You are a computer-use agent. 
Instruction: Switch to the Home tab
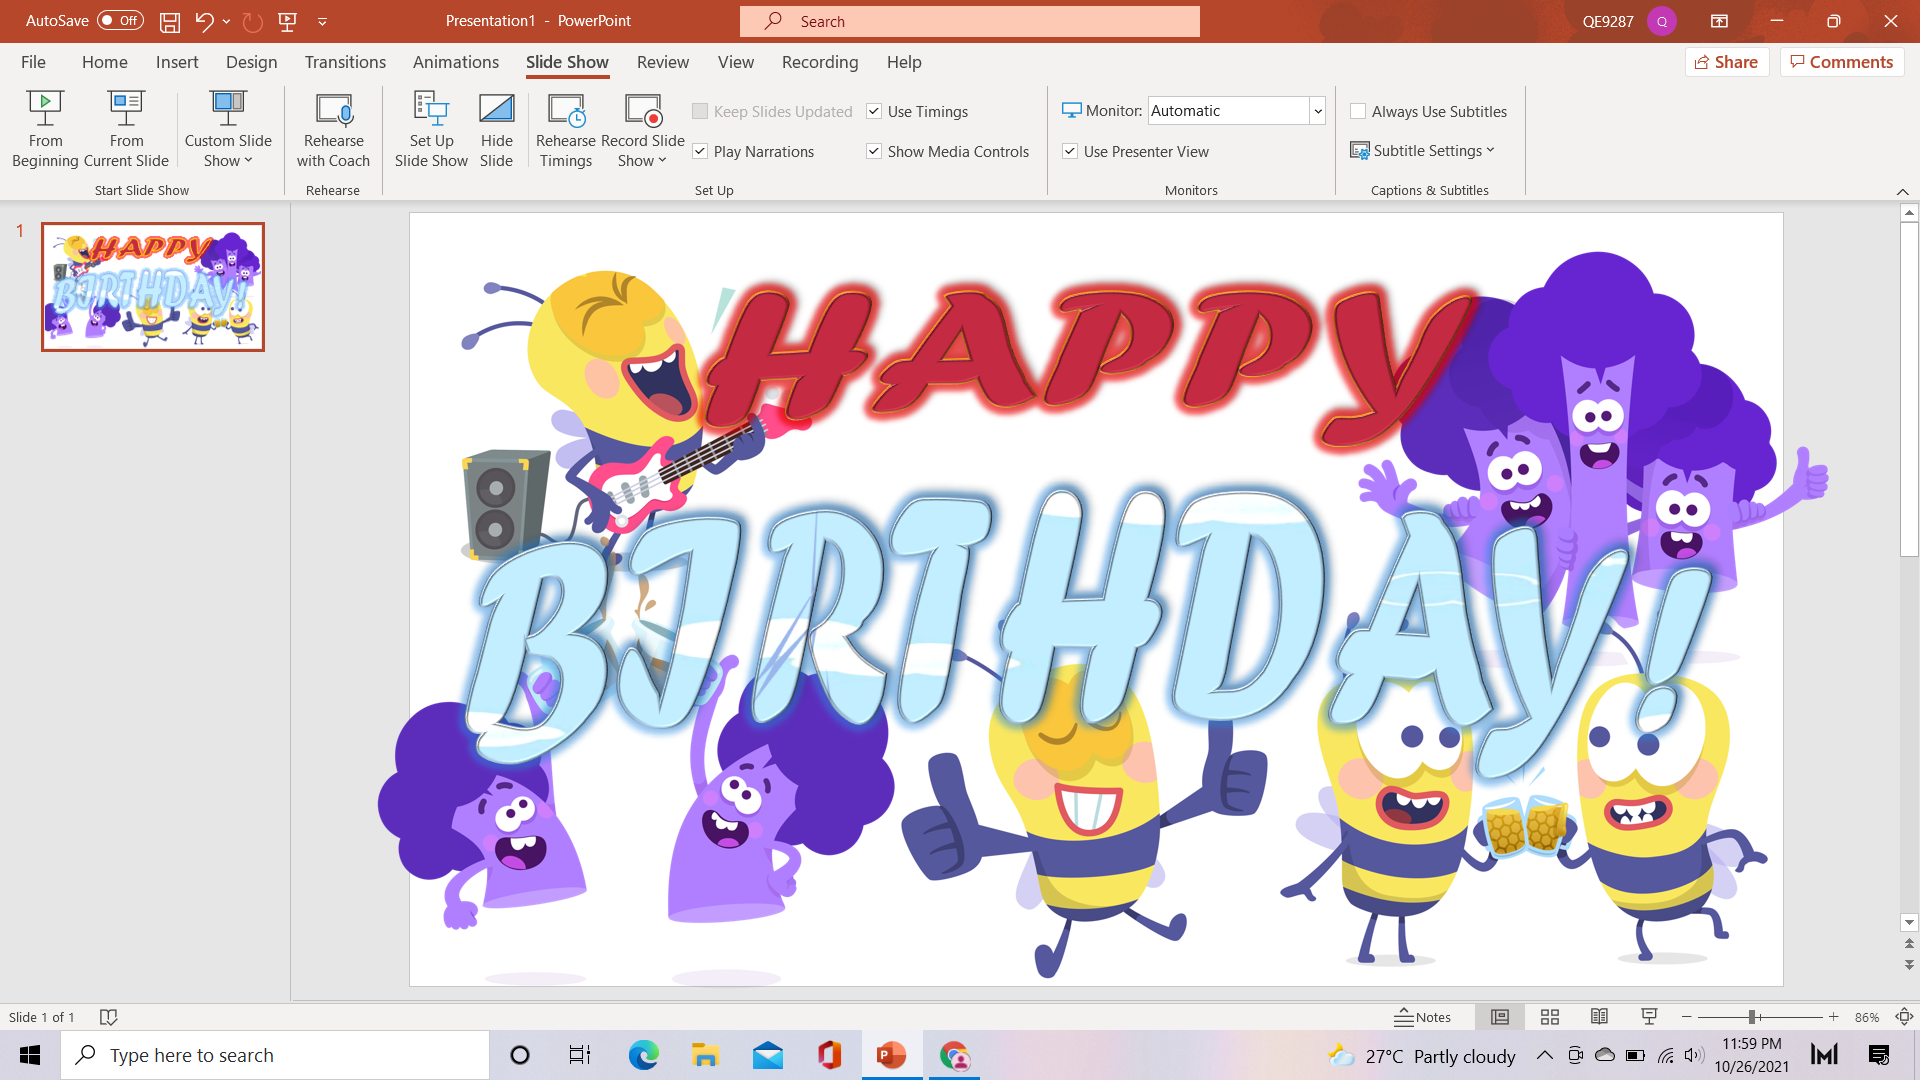coord(105,62)
